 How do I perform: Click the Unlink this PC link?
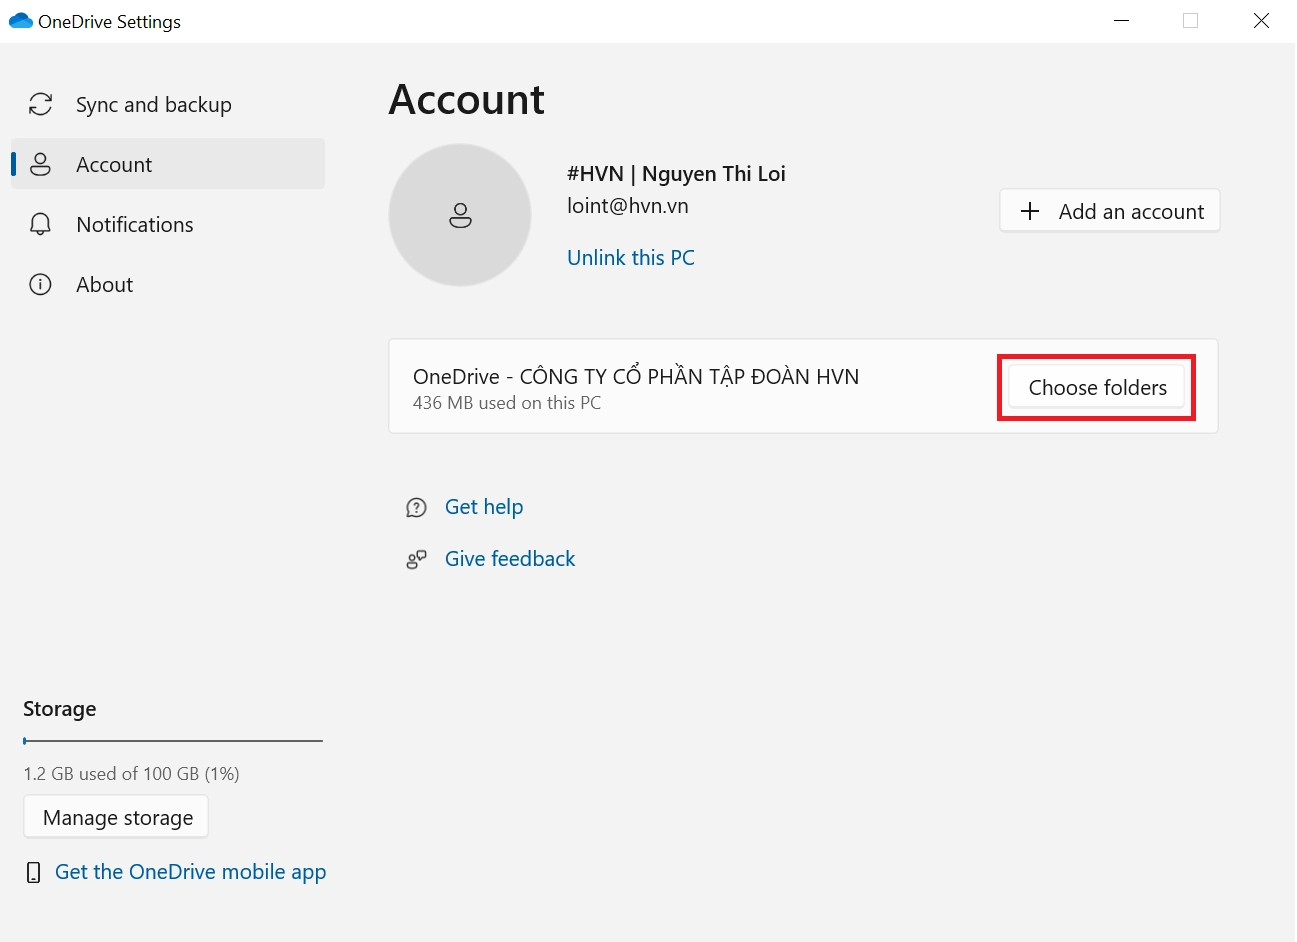[631, 258]
